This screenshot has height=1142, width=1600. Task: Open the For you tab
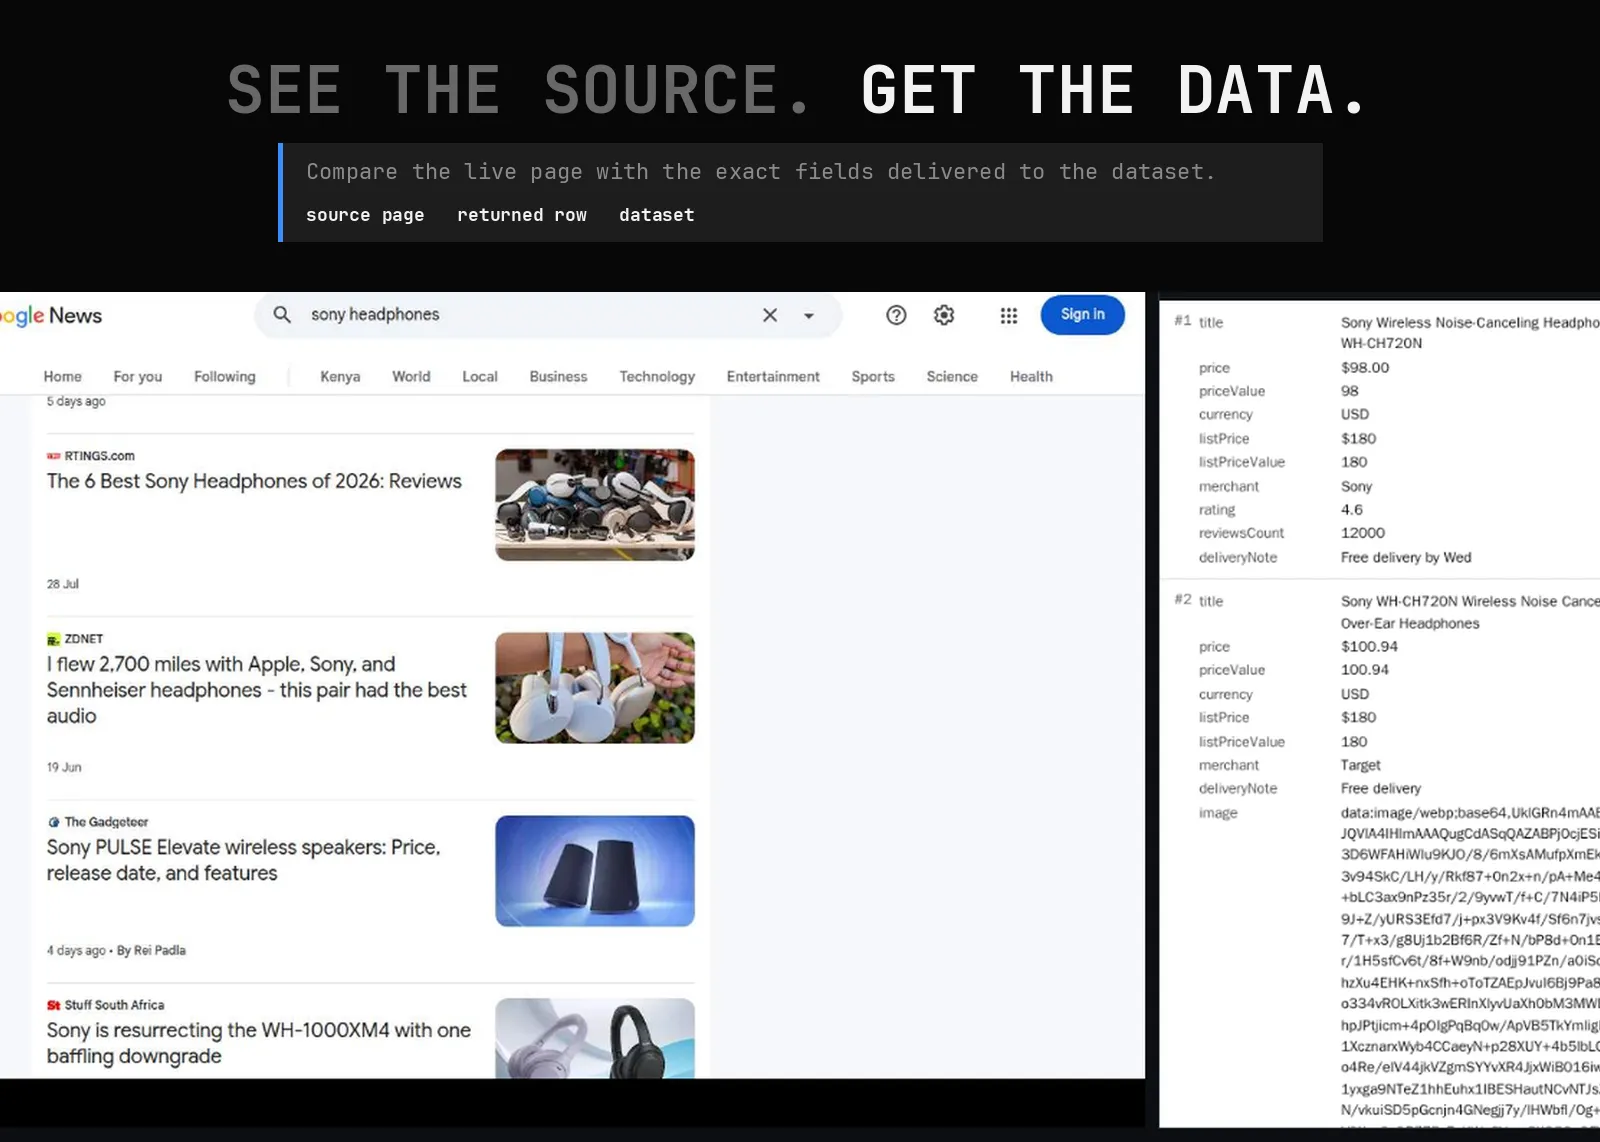[x=138, y=377]
